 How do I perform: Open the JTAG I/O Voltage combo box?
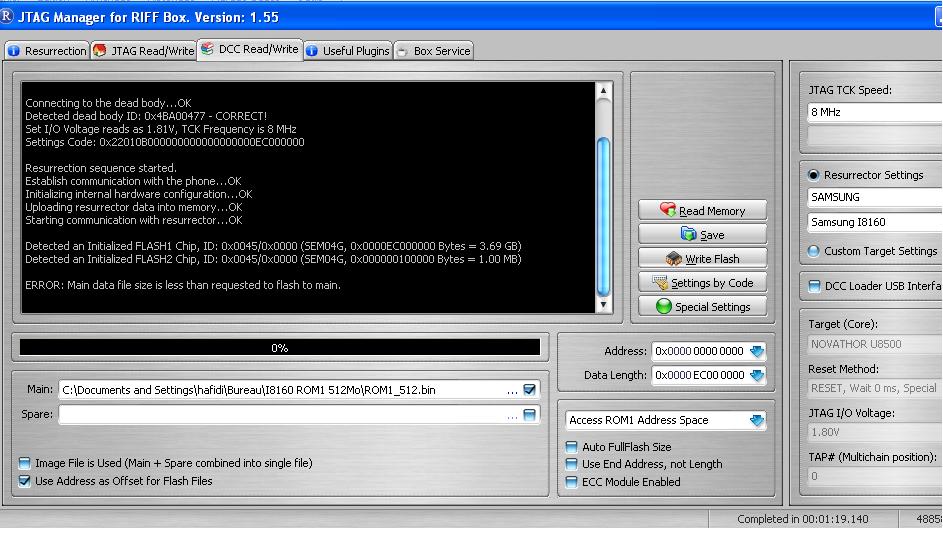point(875,432)
